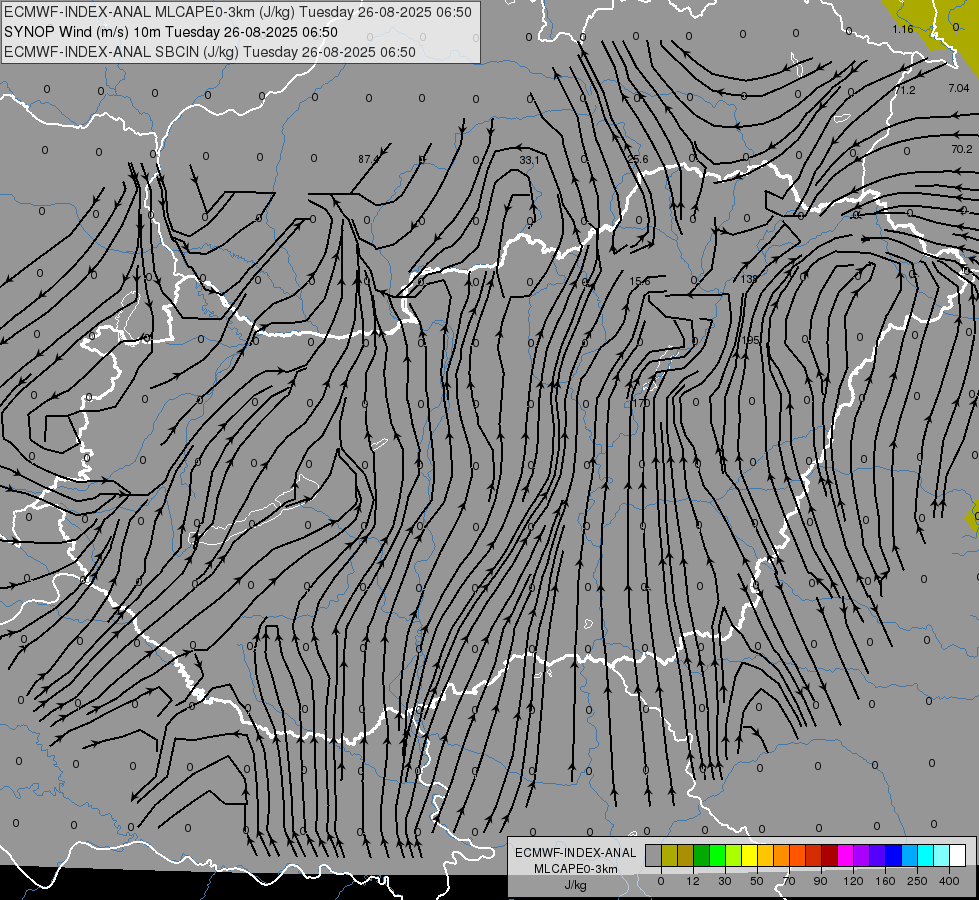Click the MLCAPE0-3km legend caption
This screenshot has height=900, width=979.
[576, 869]
